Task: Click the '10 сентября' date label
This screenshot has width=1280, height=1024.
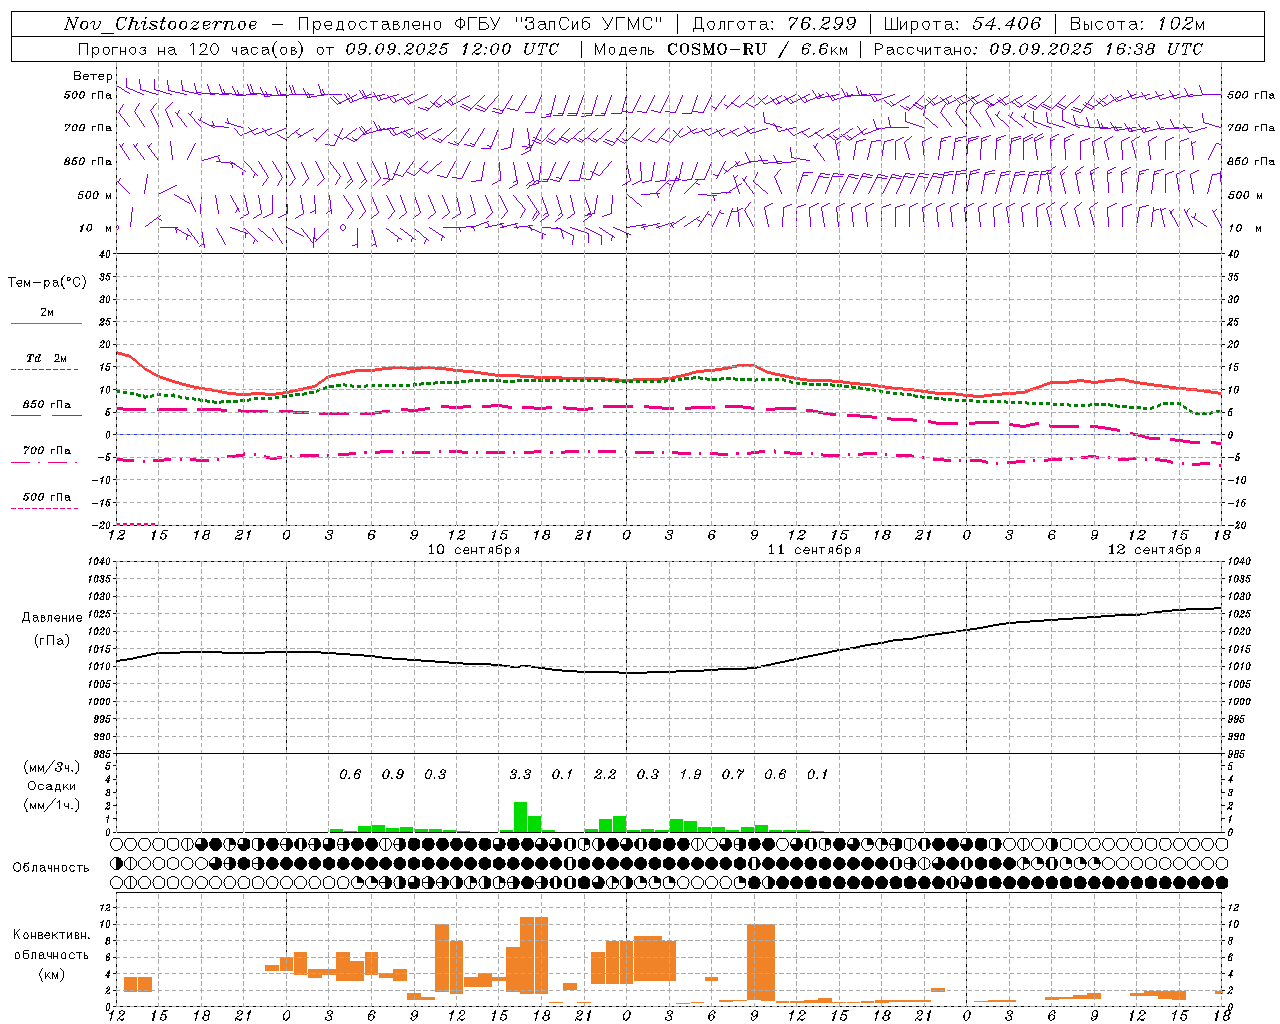Action: pos(474,550)
